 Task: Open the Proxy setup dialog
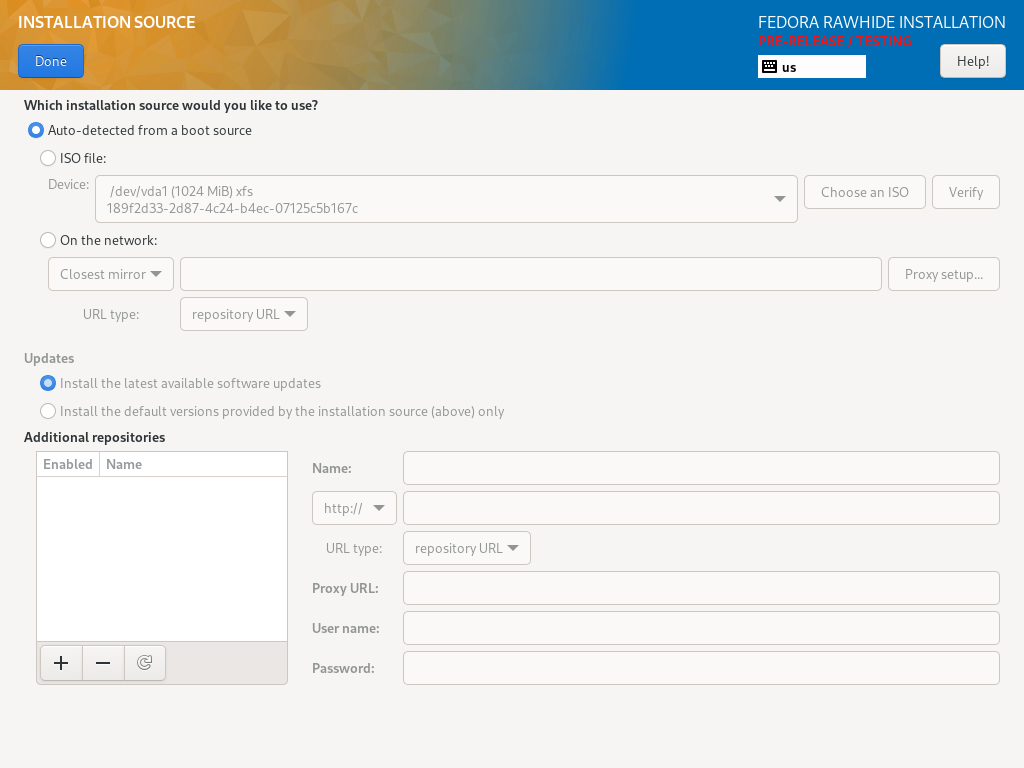point(943,273)
